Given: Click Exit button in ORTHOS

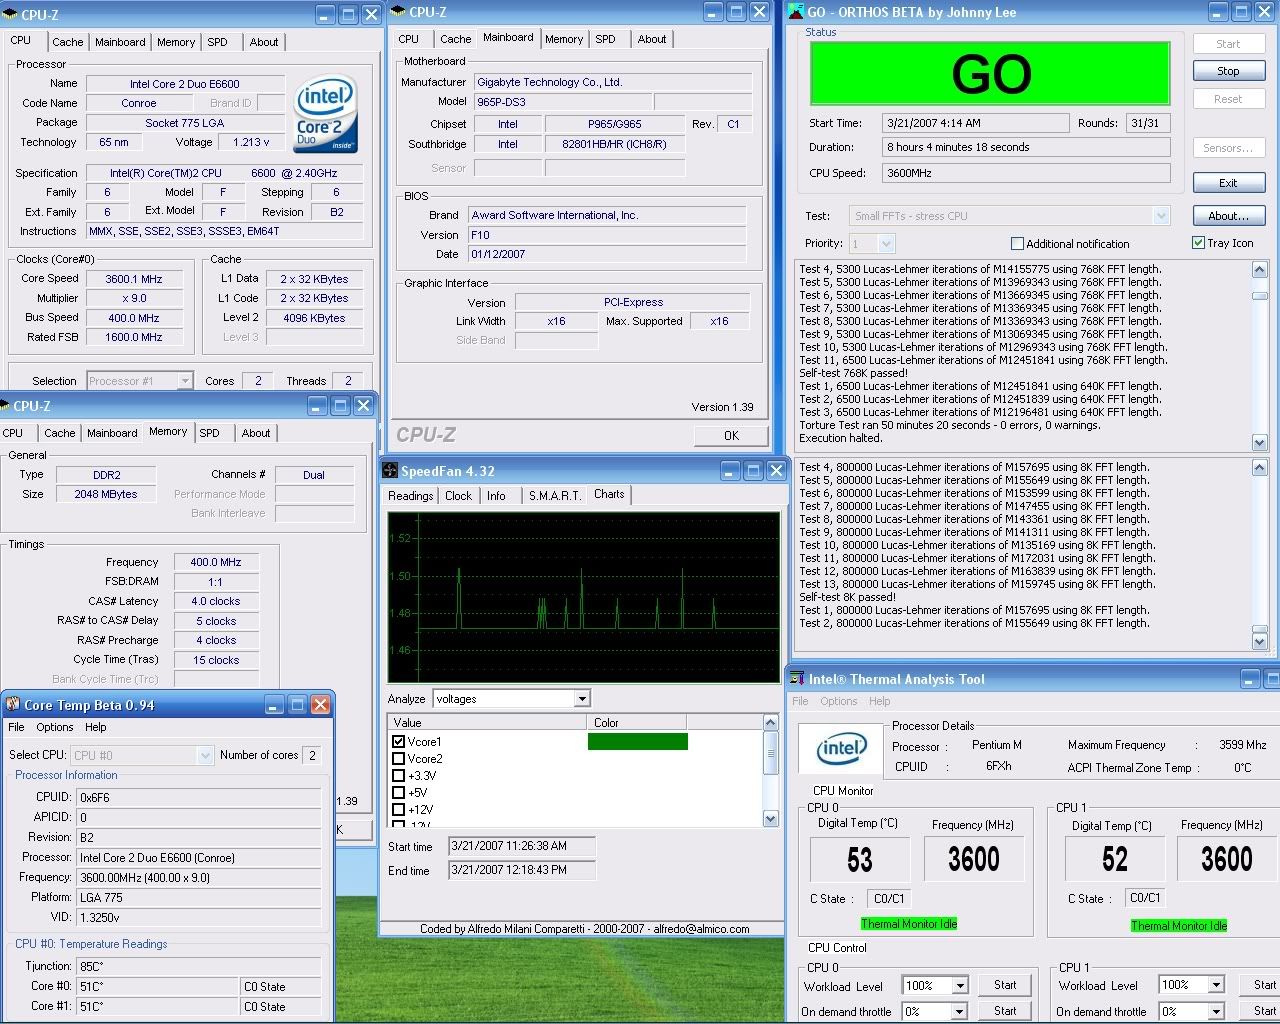Looking at the screenshot, I should click(x=1228, y=183).
